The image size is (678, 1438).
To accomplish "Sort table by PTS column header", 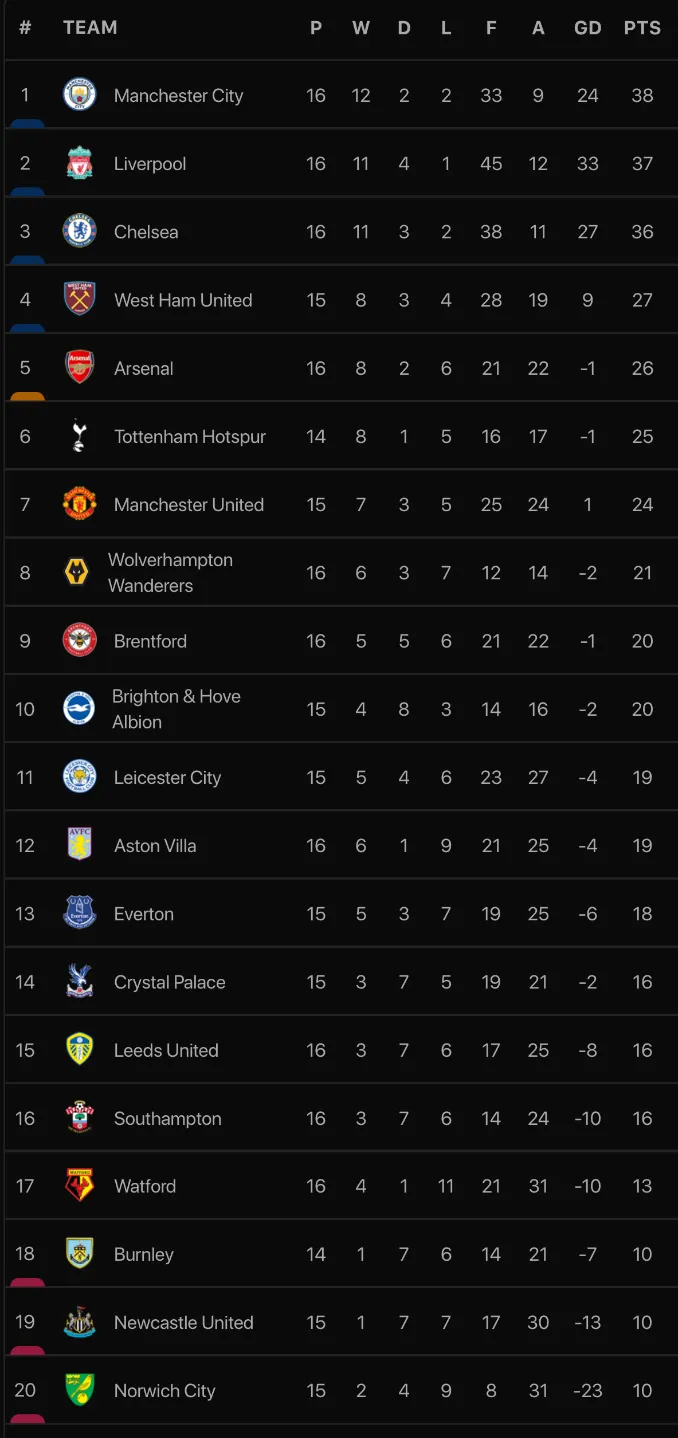I will [642, 28].
